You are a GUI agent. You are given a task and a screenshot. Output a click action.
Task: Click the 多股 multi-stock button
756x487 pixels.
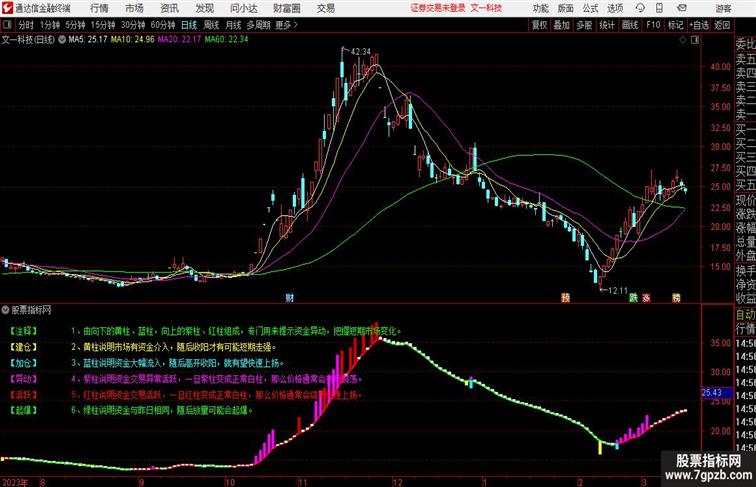coord(584,25)
